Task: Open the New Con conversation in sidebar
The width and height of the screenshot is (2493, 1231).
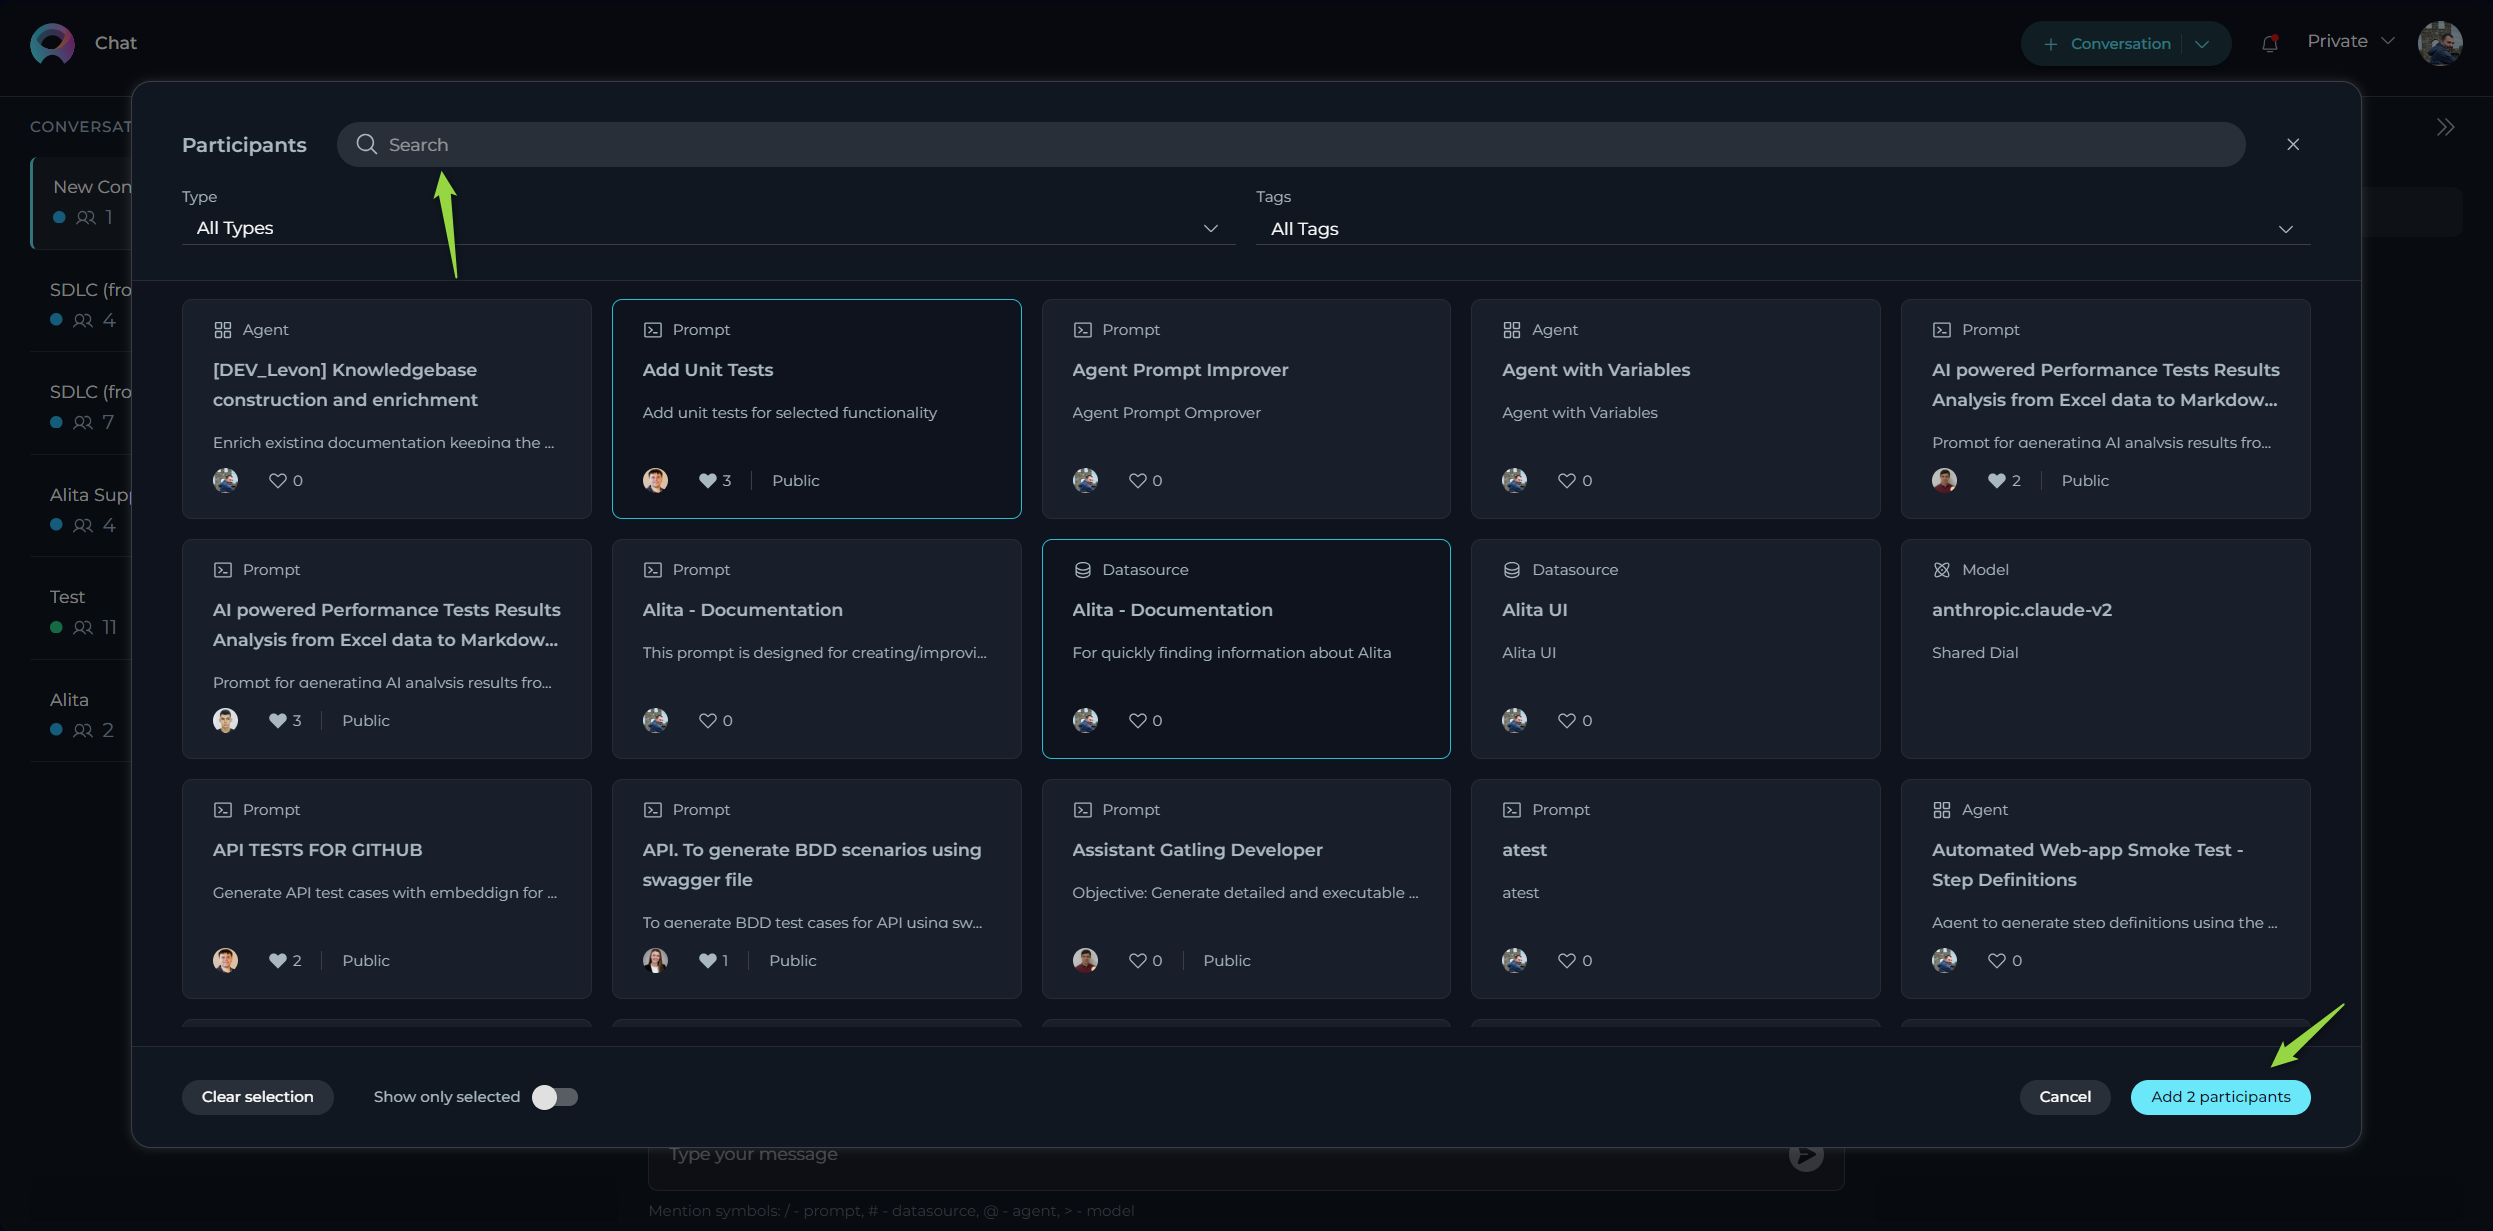Action: point(82,201)
